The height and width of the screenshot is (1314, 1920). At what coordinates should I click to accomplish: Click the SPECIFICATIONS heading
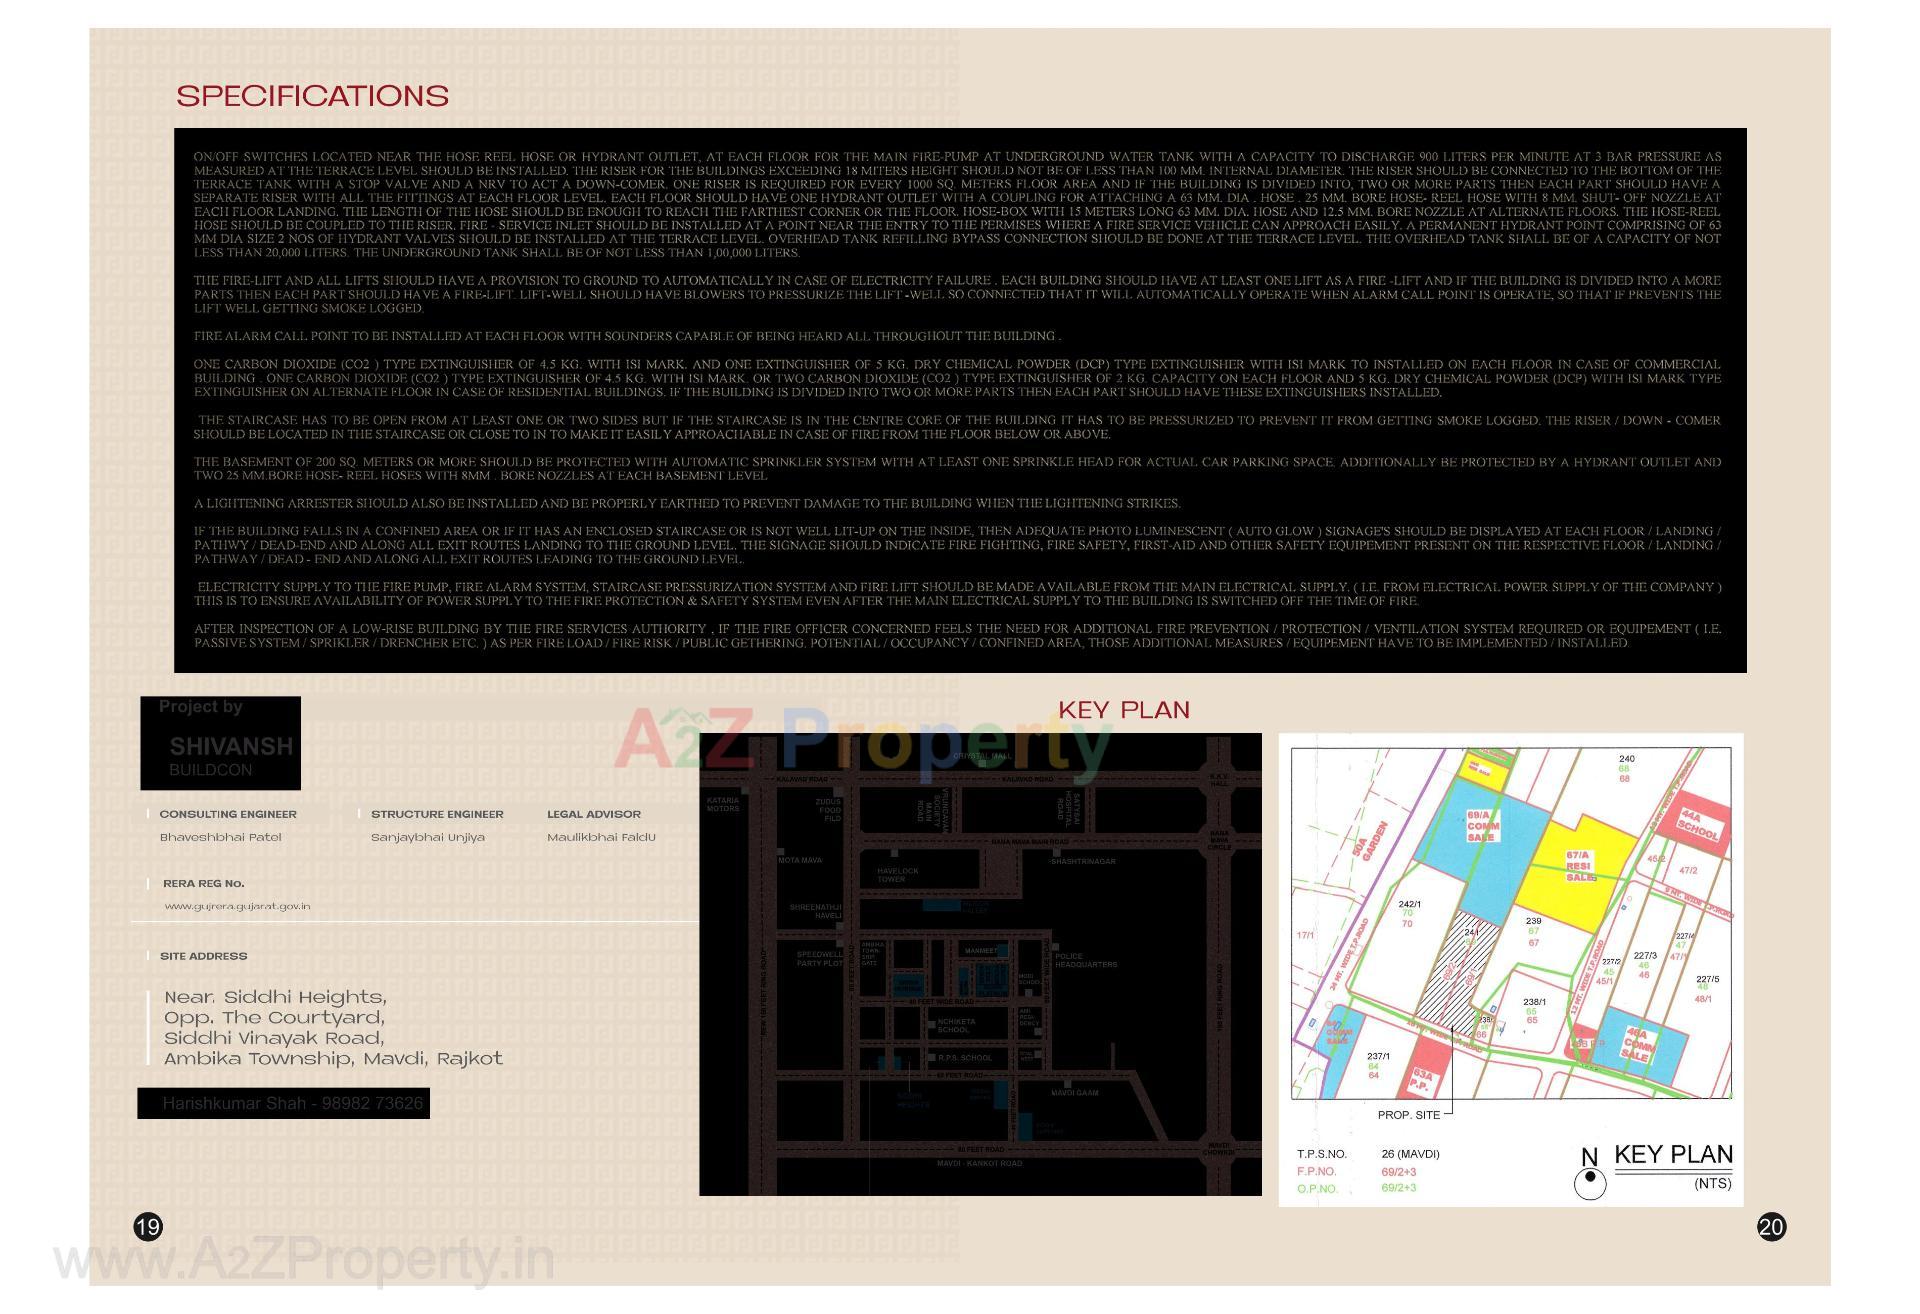312,96
